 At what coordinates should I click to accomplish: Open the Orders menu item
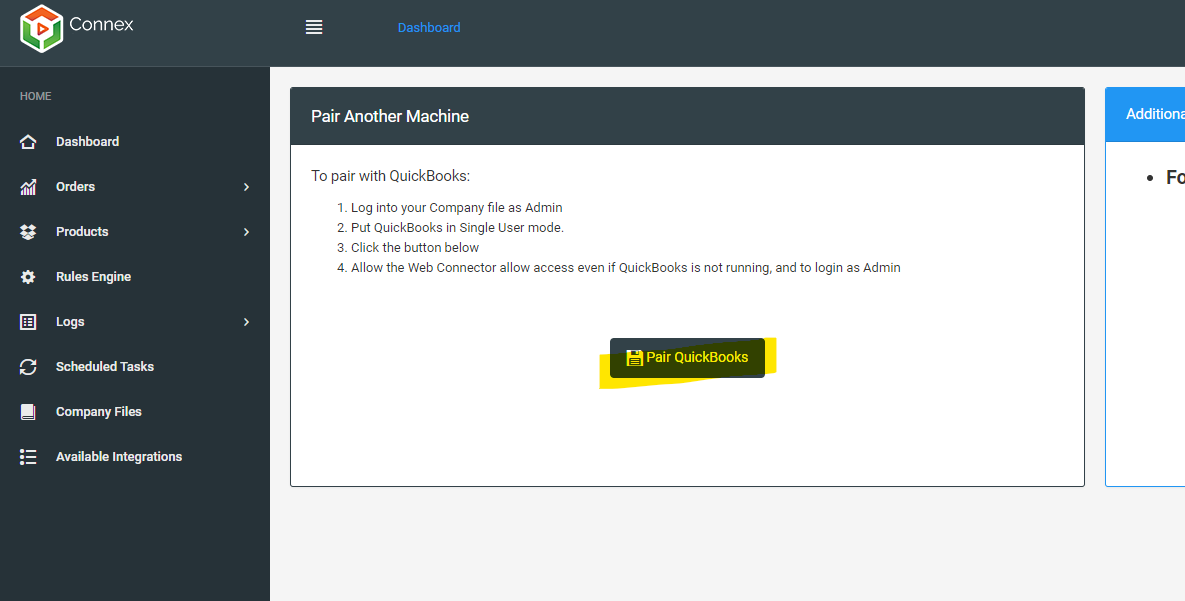pyautogui.click(x=76, y=187)
